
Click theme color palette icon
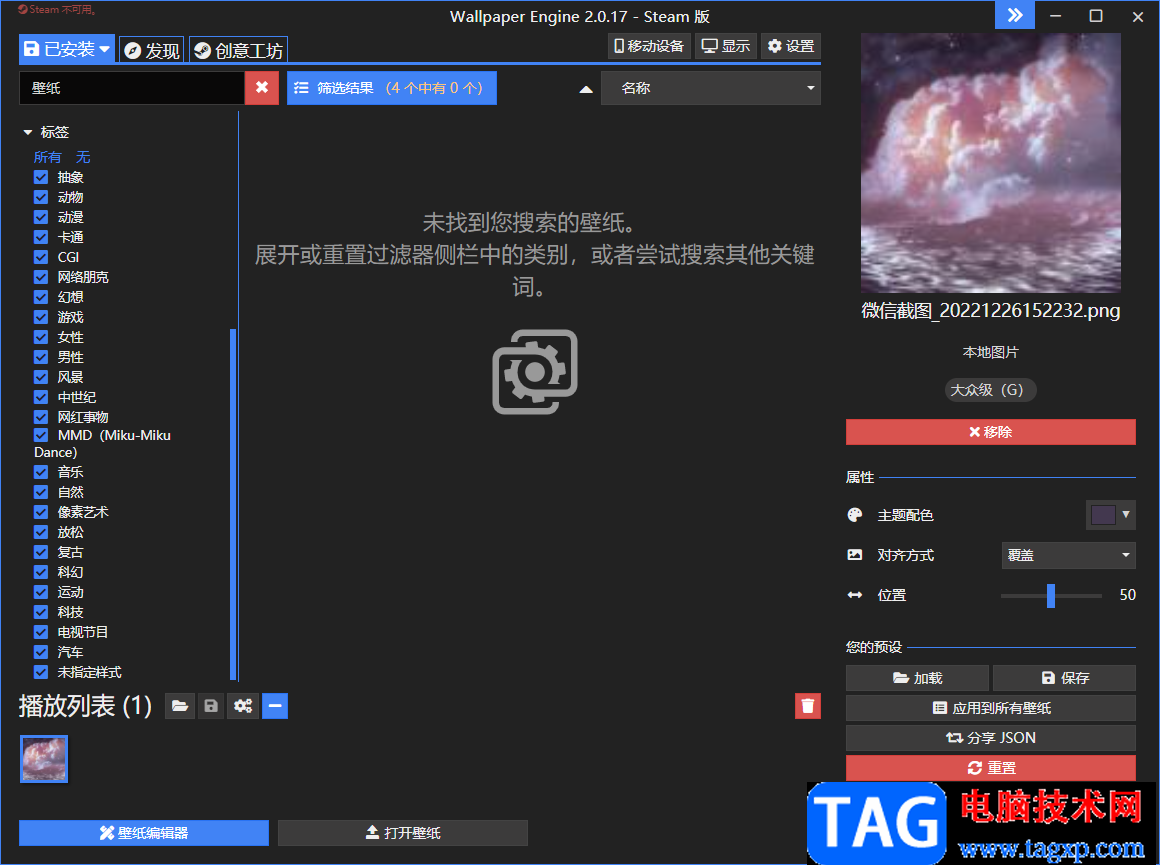(854, 515)
